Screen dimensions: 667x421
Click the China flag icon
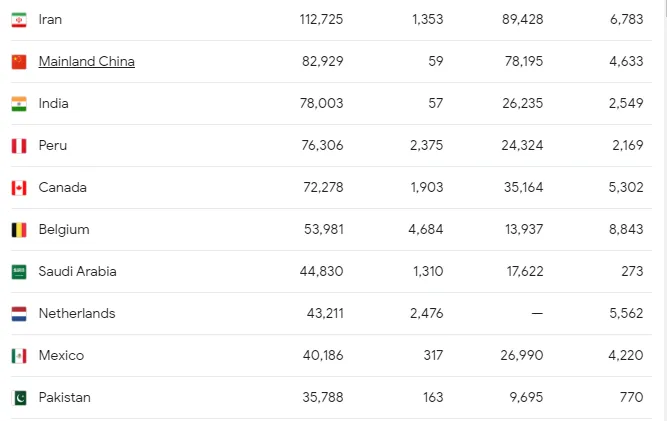point(19,62)
